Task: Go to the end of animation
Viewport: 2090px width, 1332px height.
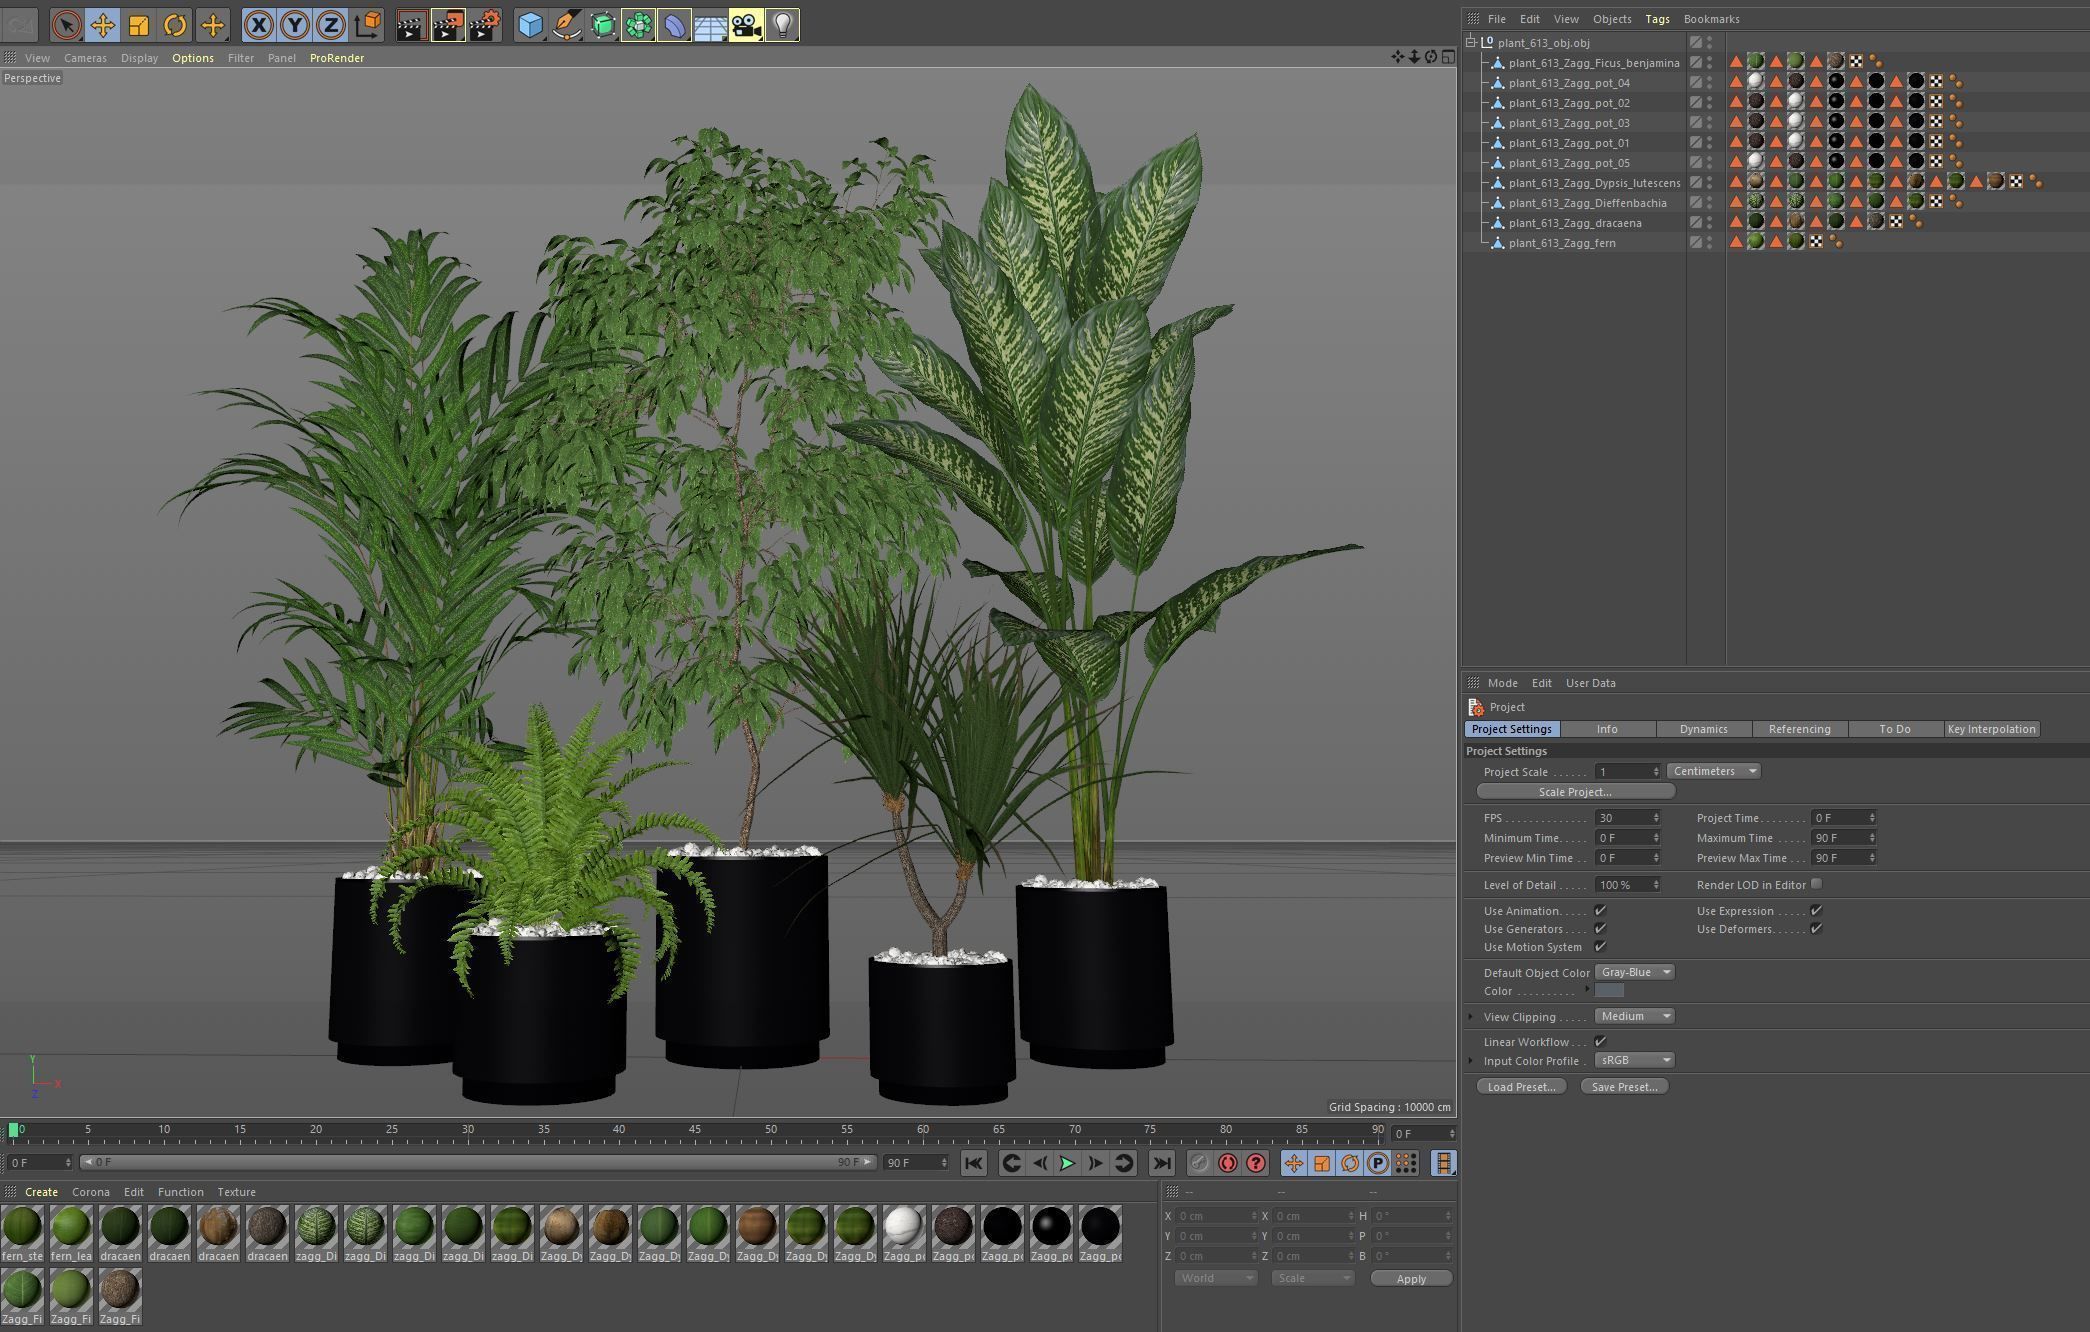Action: pyautogui.click(x=1161, y=1163)
